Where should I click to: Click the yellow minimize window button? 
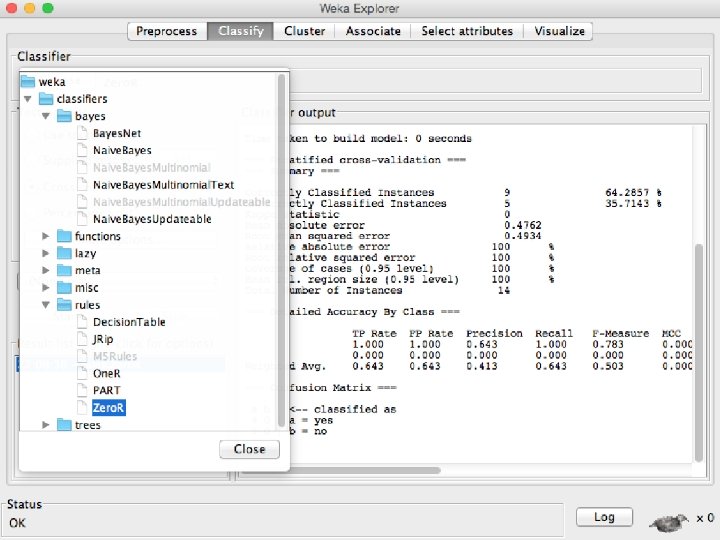[x=29, y=8]
